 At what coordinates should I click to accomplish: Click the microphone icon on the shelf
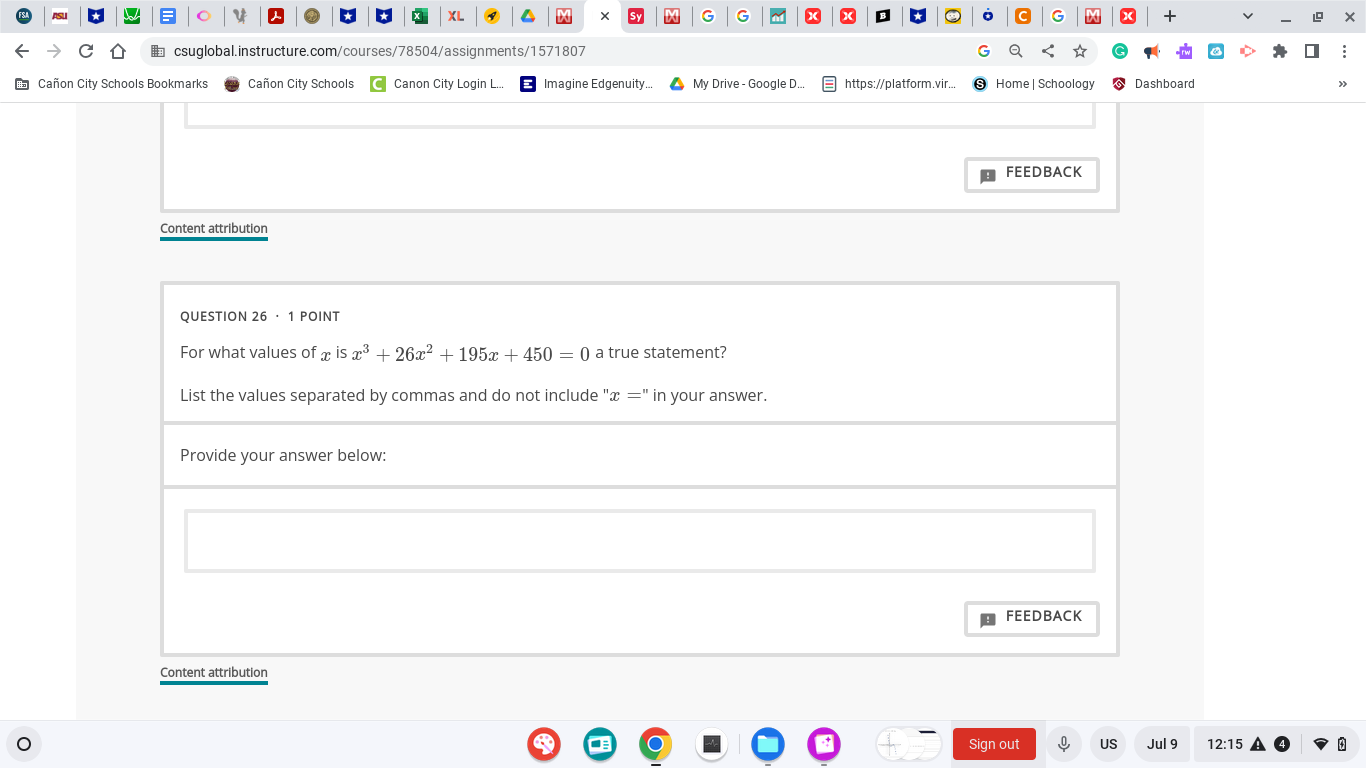tap(1063, 743)
